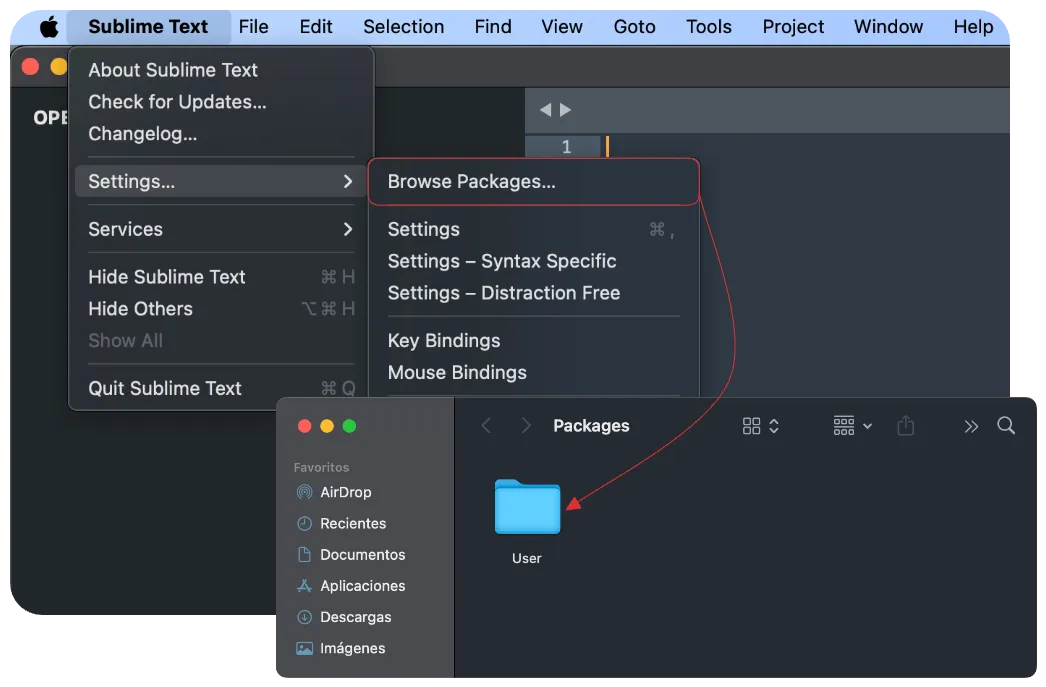1046x687 pixels.
Task: Expand Finder toolbar overflow chevrons
Action: point(970,426)
